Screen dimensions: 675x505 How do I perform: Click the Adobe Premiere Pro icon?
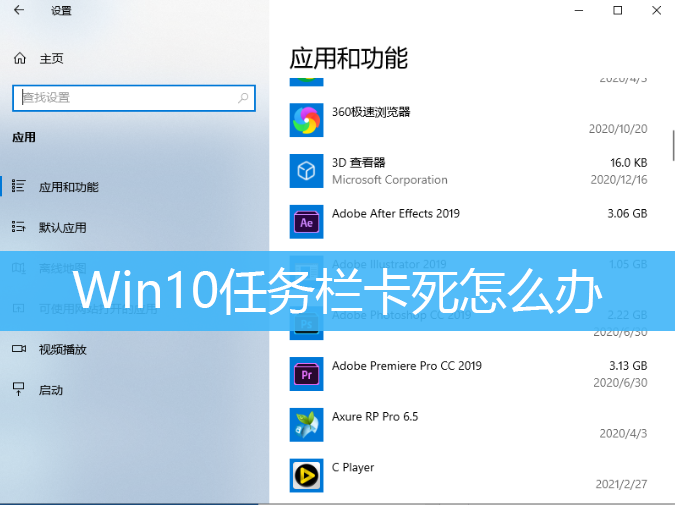305,374
